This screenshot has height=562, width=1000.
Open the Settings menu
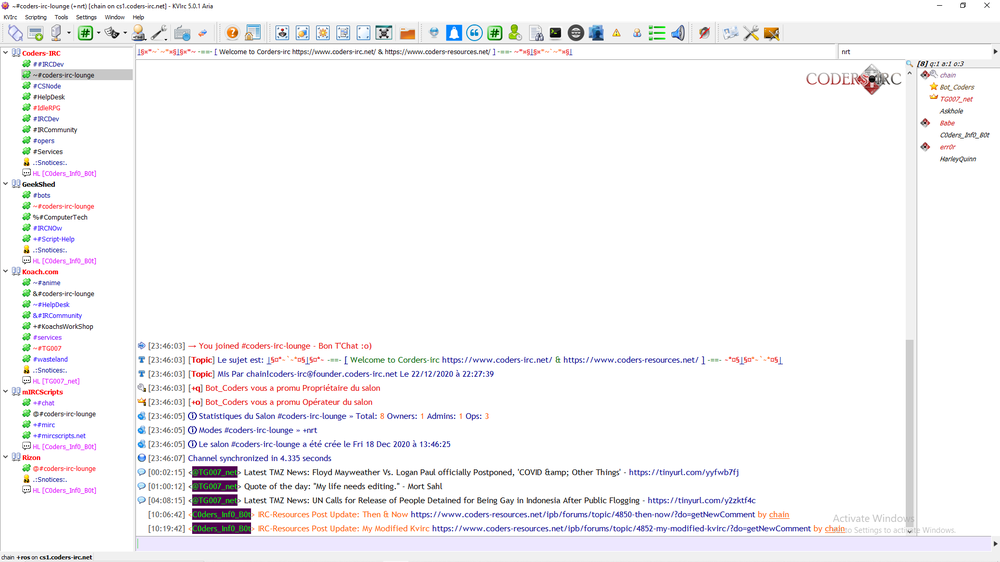click(x=86, y=17)
